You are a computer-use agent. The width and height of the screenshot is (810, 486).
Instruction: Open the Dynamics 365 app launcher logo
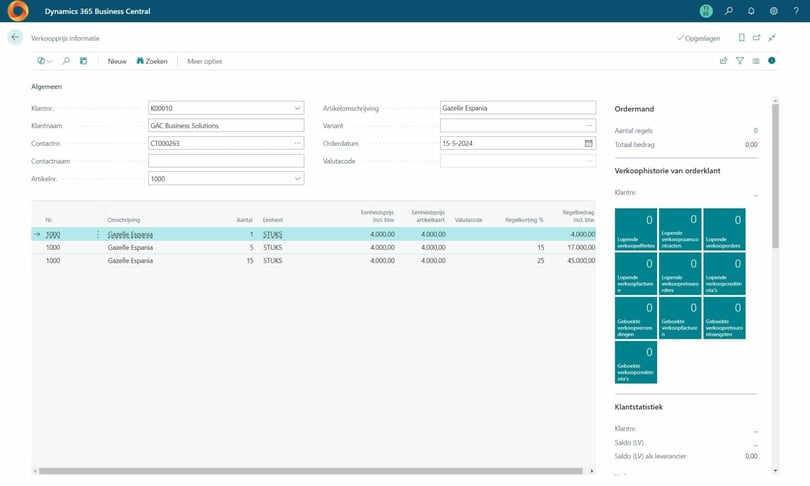pos(18,11)
